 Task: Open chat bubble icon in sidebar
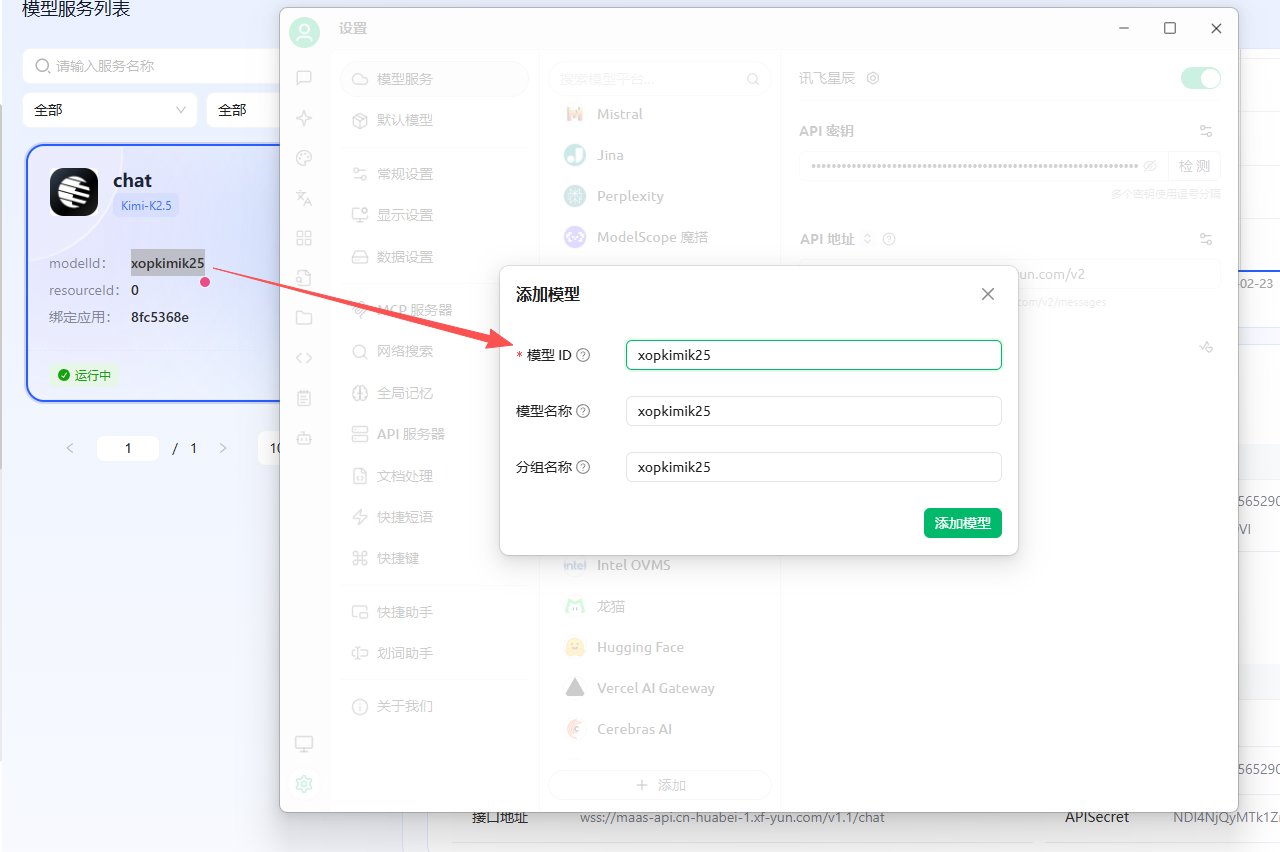pos(304,78)
